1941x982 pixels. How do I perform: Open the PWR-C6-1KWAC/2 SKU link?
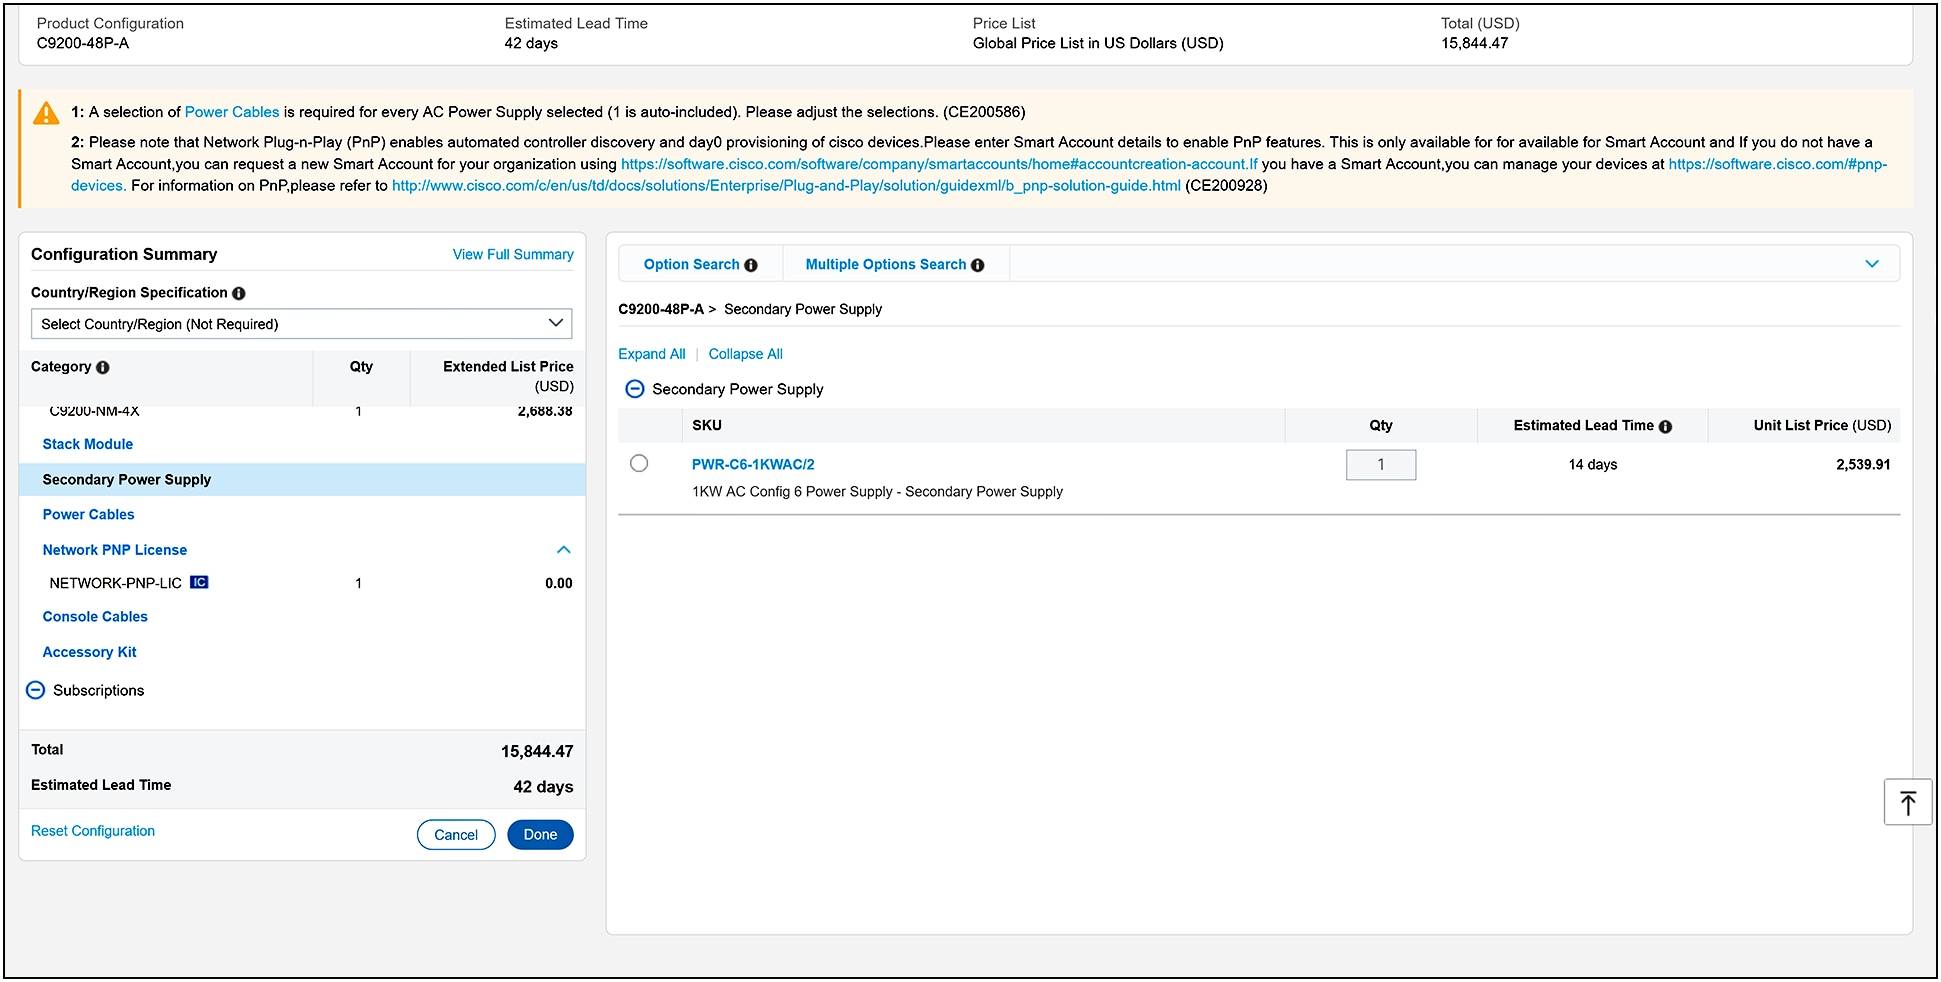(x=753, y=464)
